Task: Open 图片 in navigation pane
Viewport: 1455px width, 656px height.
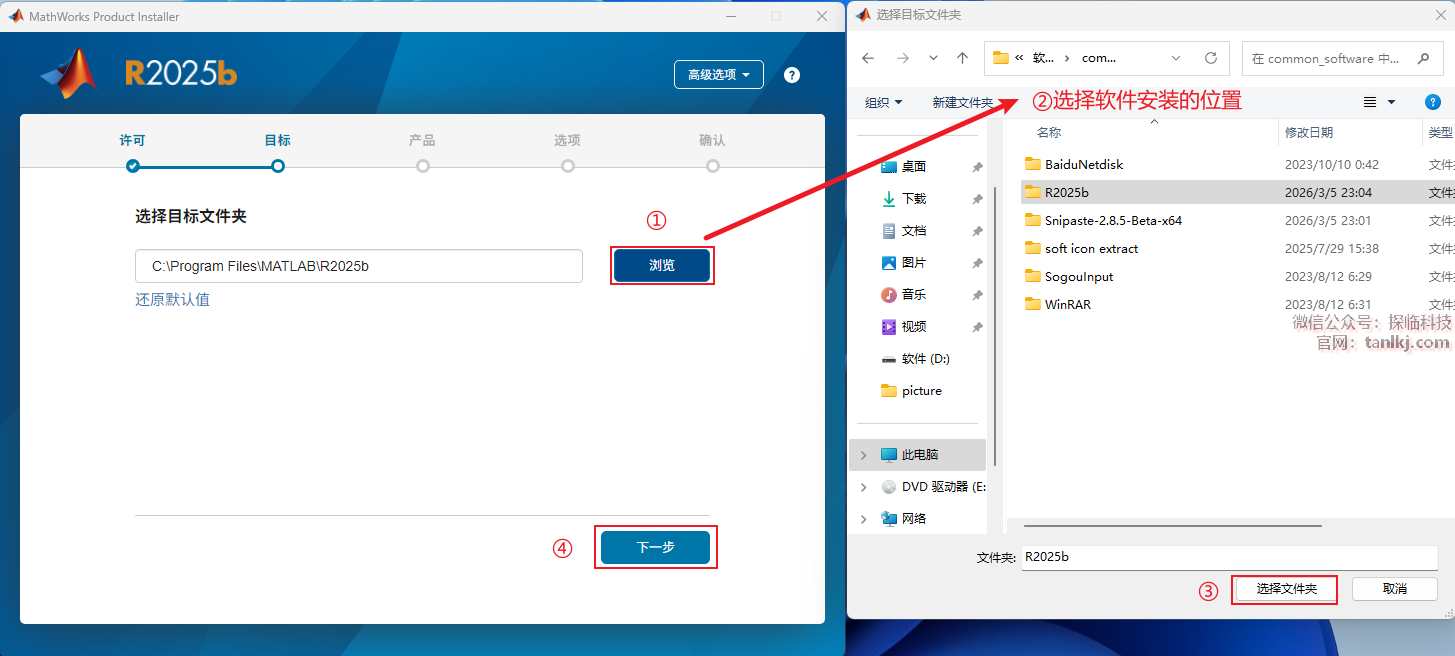Action: coord(914,263)
